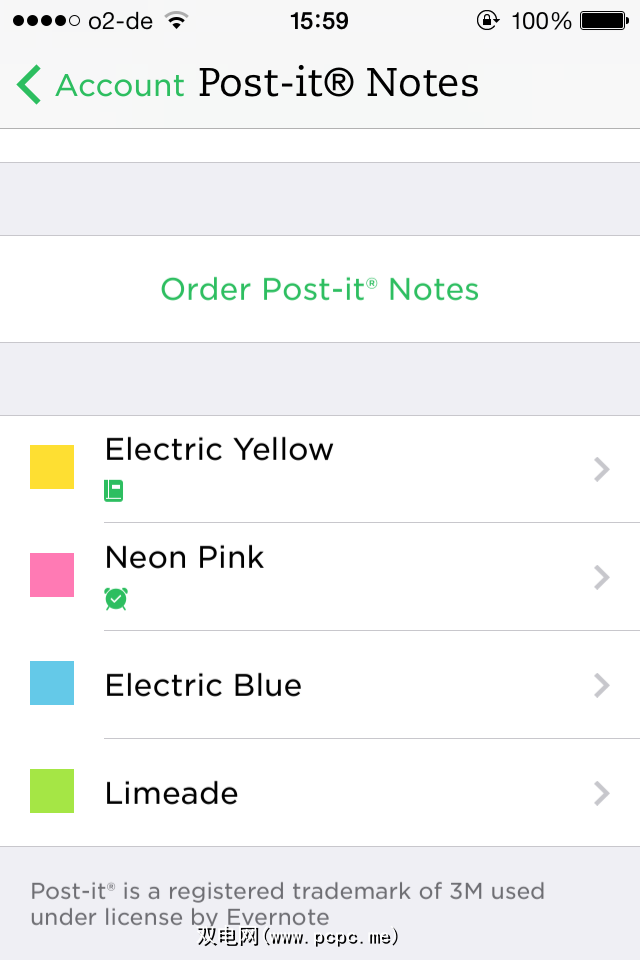The width and height of the screenshot is (640, 960).
Task: Tap the clock time in status bar
Action: pos(319,20)
